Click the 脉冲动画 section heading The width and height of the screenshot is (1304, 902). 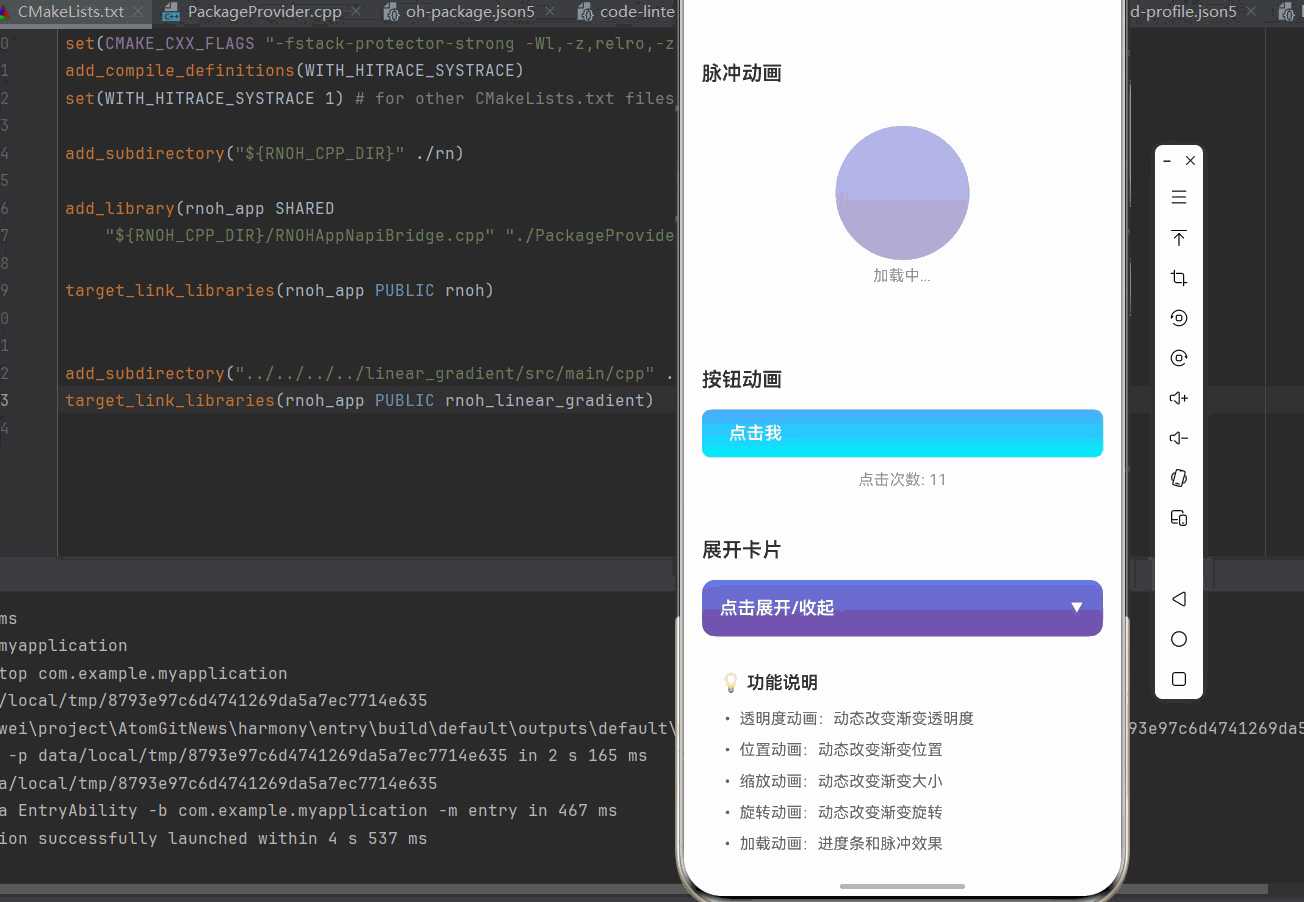pos(742,73)
